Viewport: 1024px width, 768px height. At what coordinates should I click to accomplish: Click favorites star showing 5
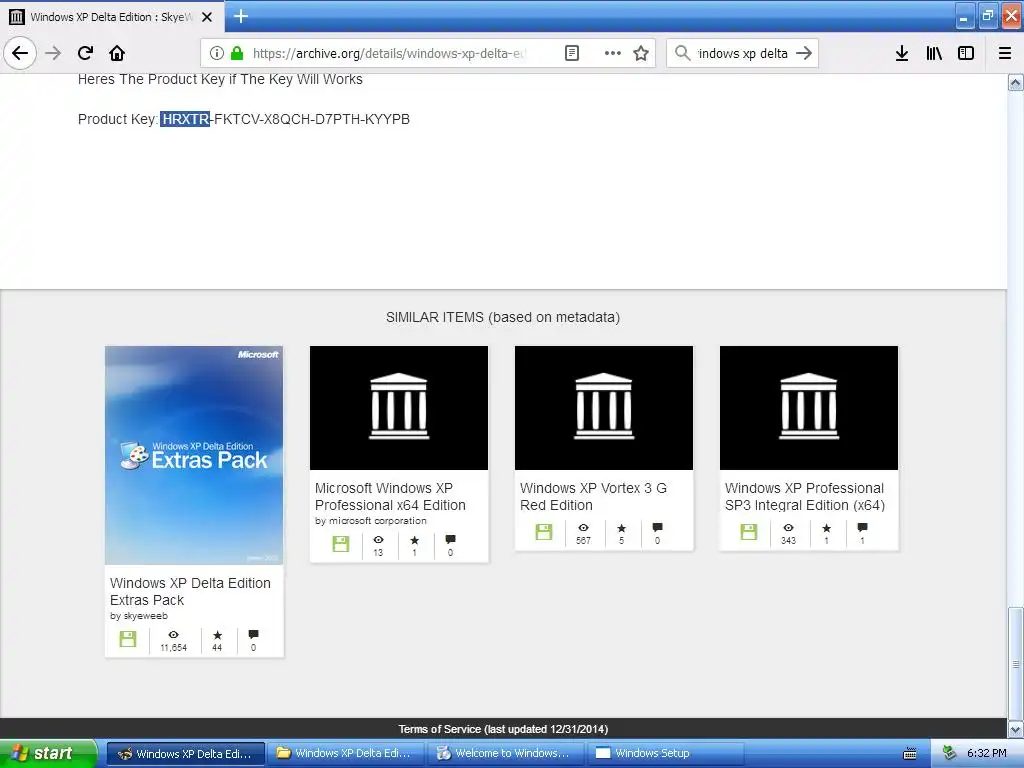click(x=622, y=528)
